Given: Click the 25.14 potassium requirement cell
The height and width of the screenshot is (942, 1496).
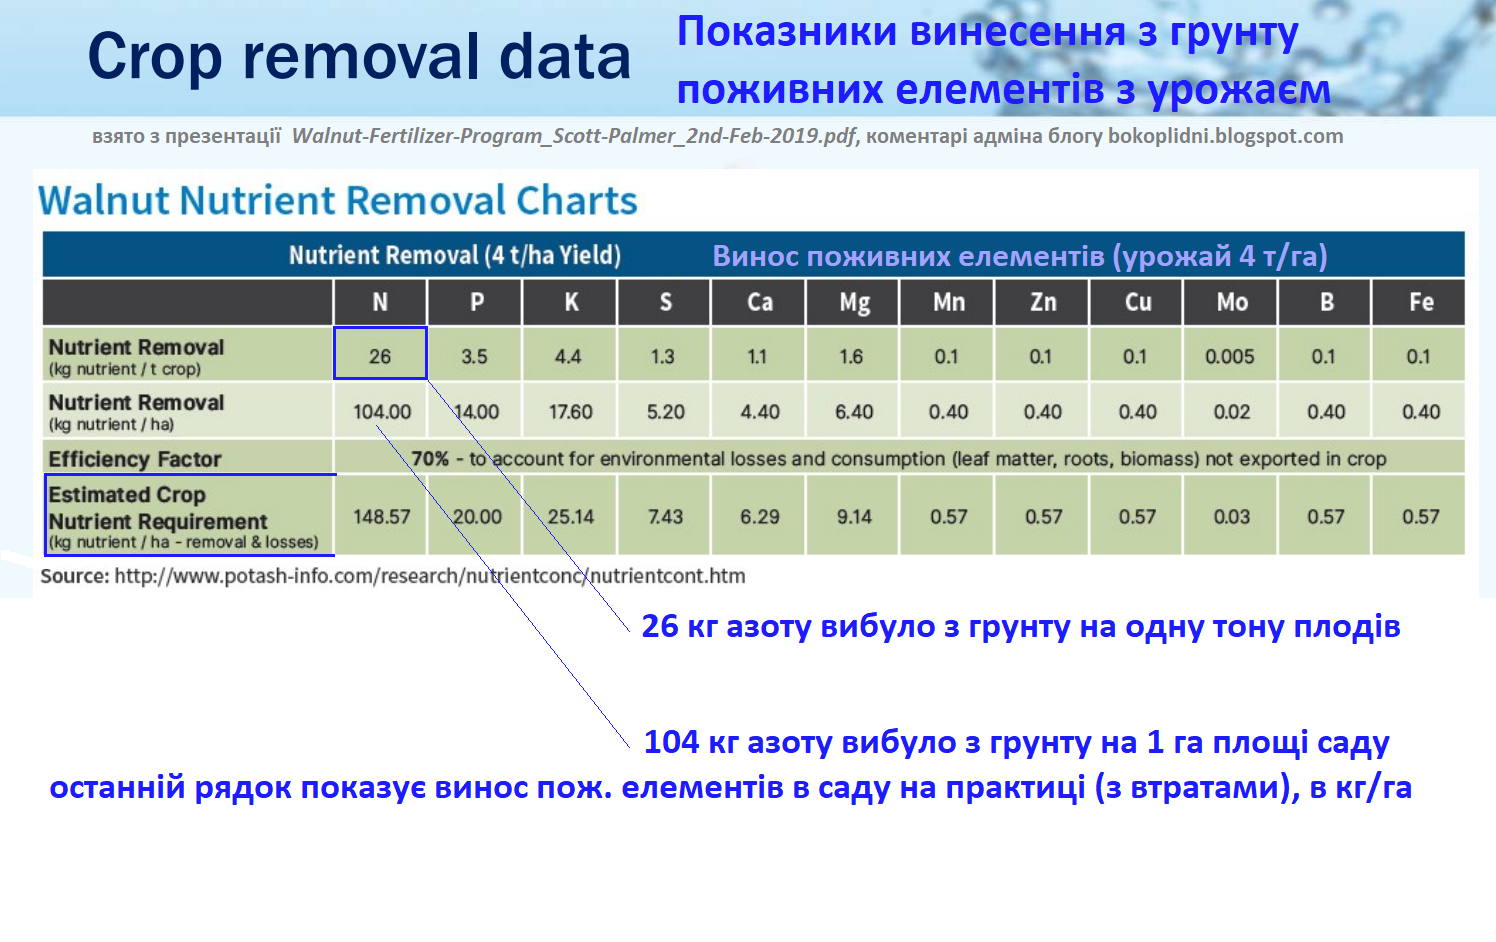Looking at the screenshot, I should 570,516.
